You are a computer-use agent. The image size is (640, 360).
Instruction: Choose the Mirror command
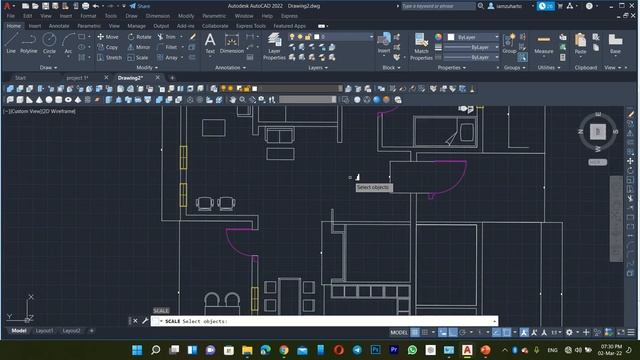tap(139, 47)
